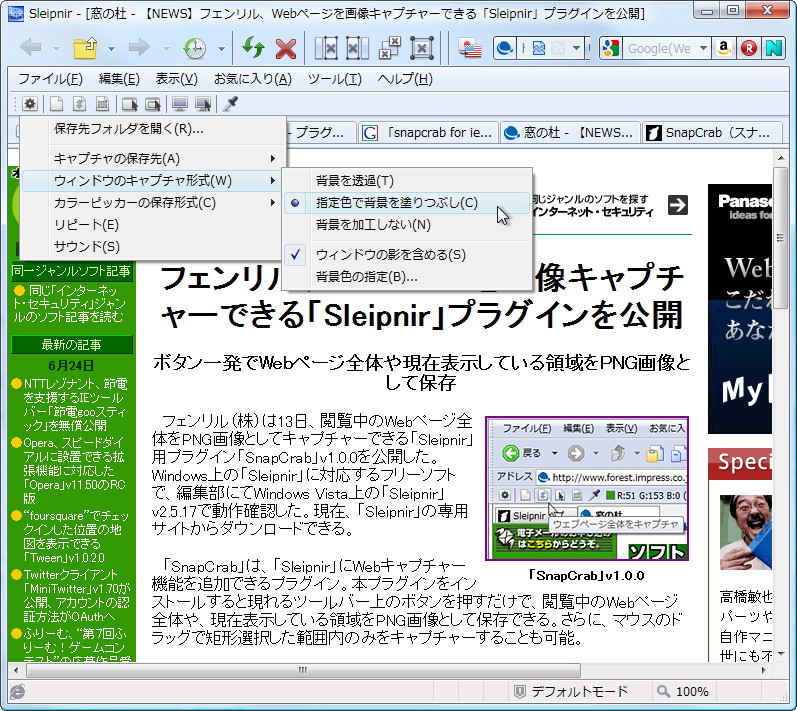
Task: Open the up-folder dropdown arrow
Action: pyautogui.click(x=111, y=49)
